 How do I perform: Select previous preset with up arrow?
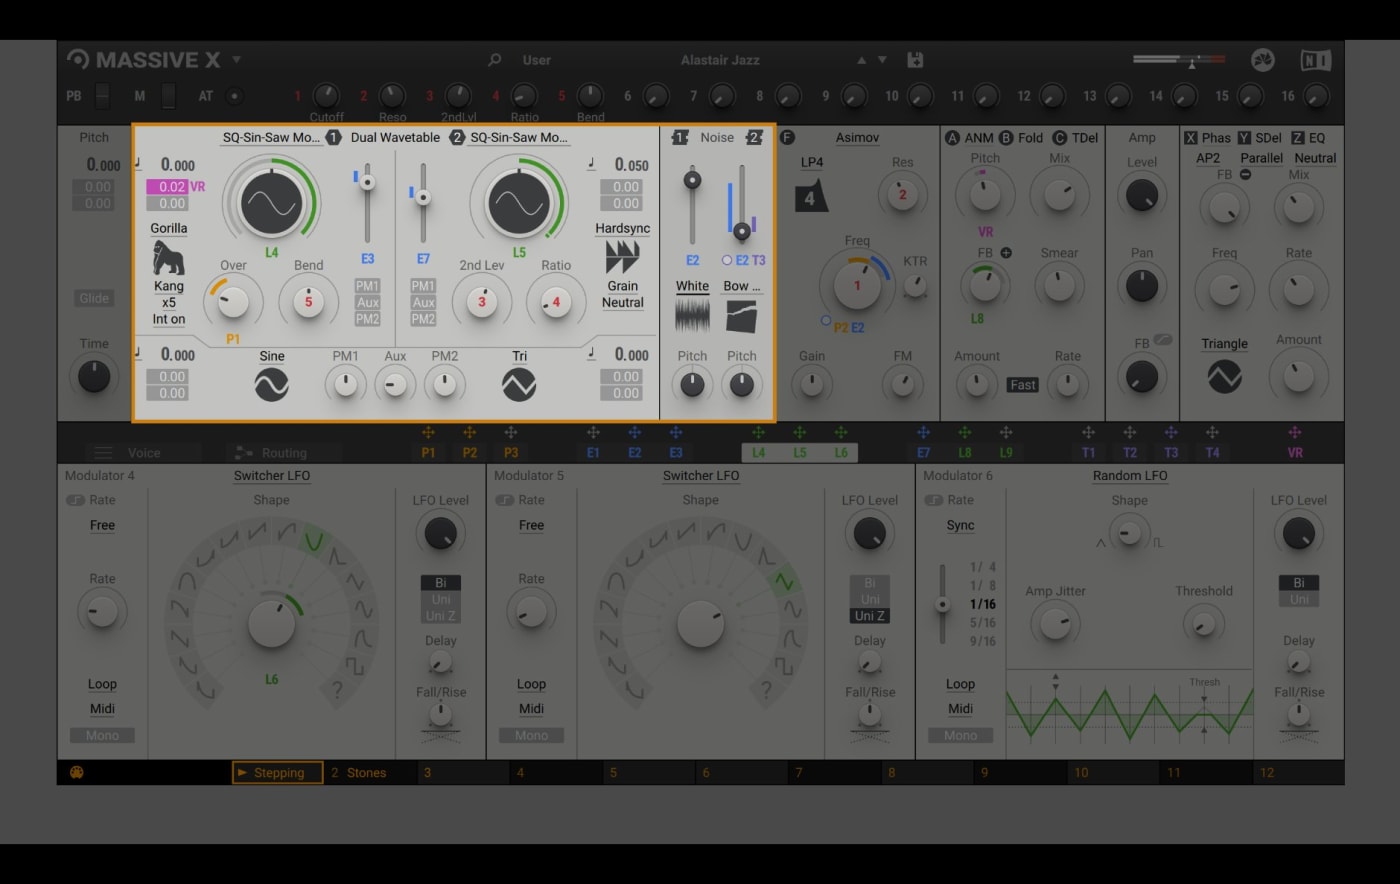coord(861,60)
